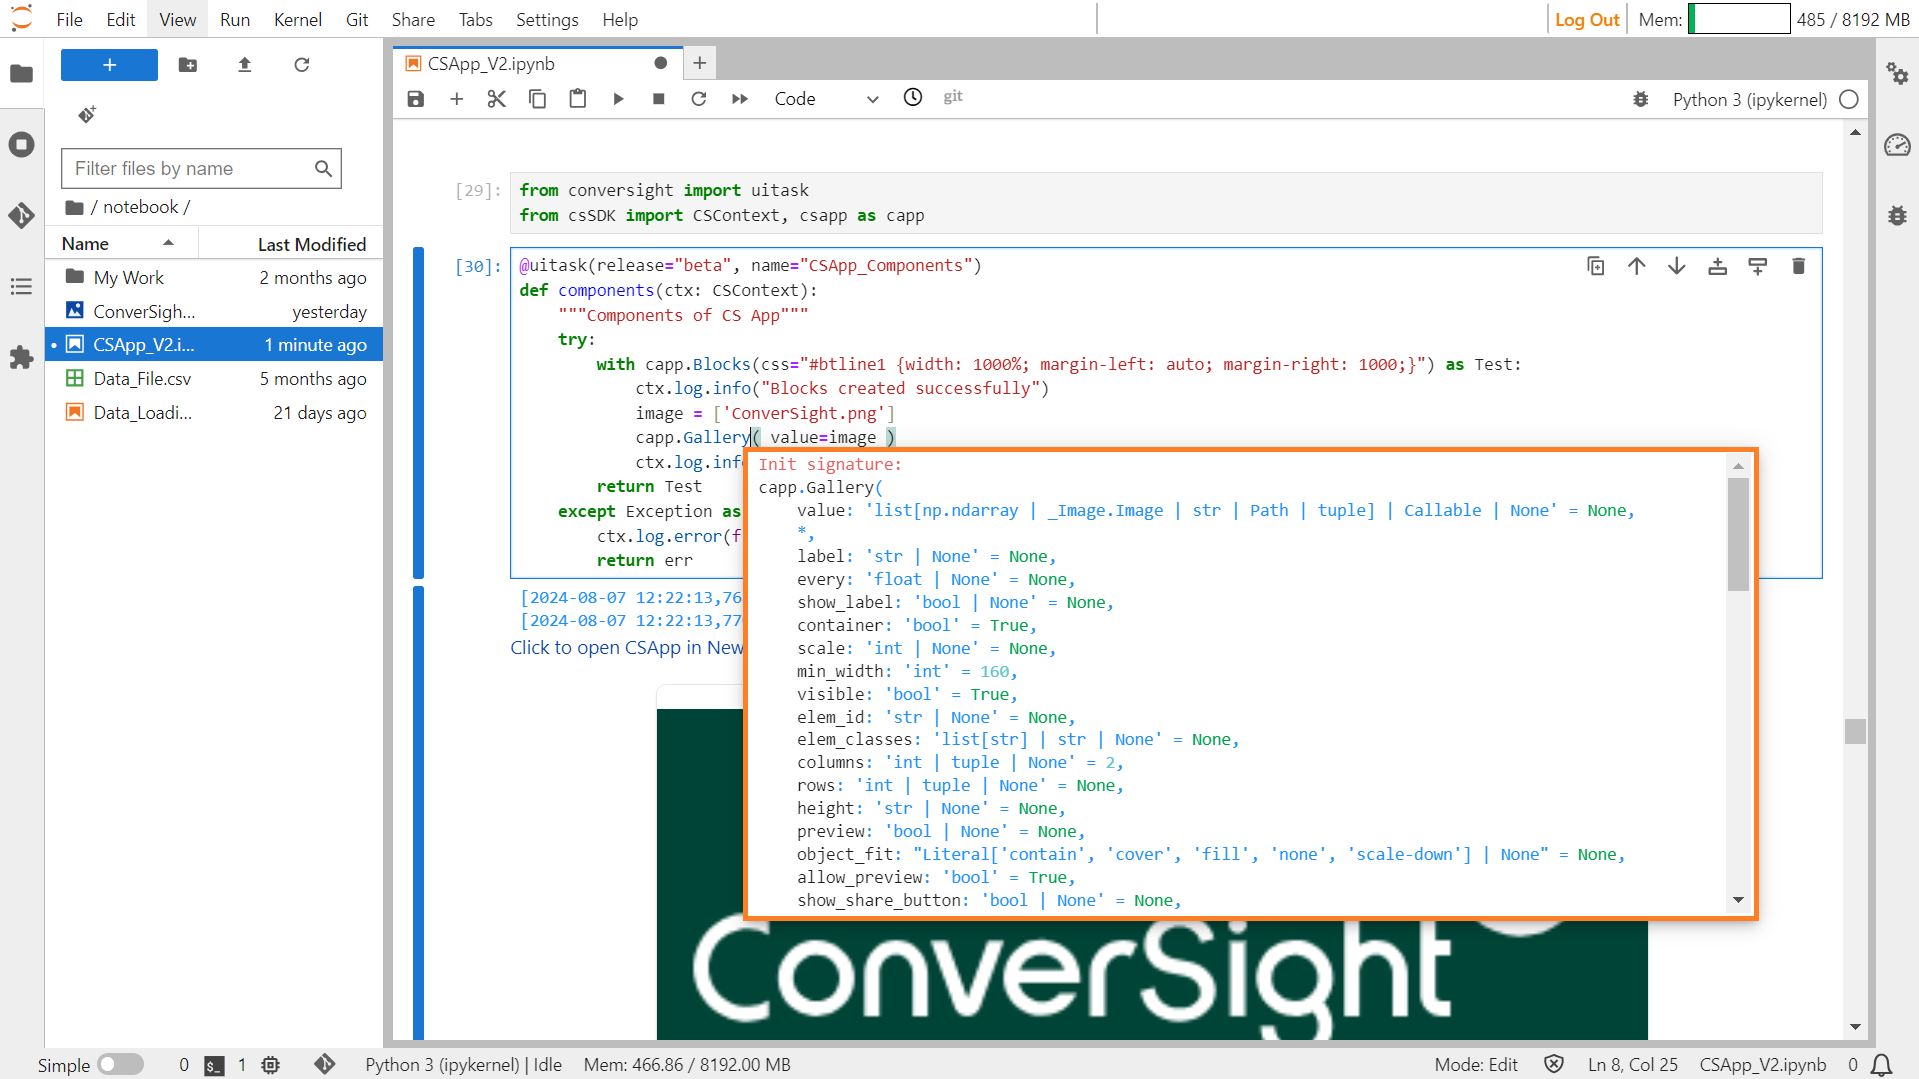Open the cell type Code dropdown
The image size is (1919, 1079).
(x=826, y=98)
